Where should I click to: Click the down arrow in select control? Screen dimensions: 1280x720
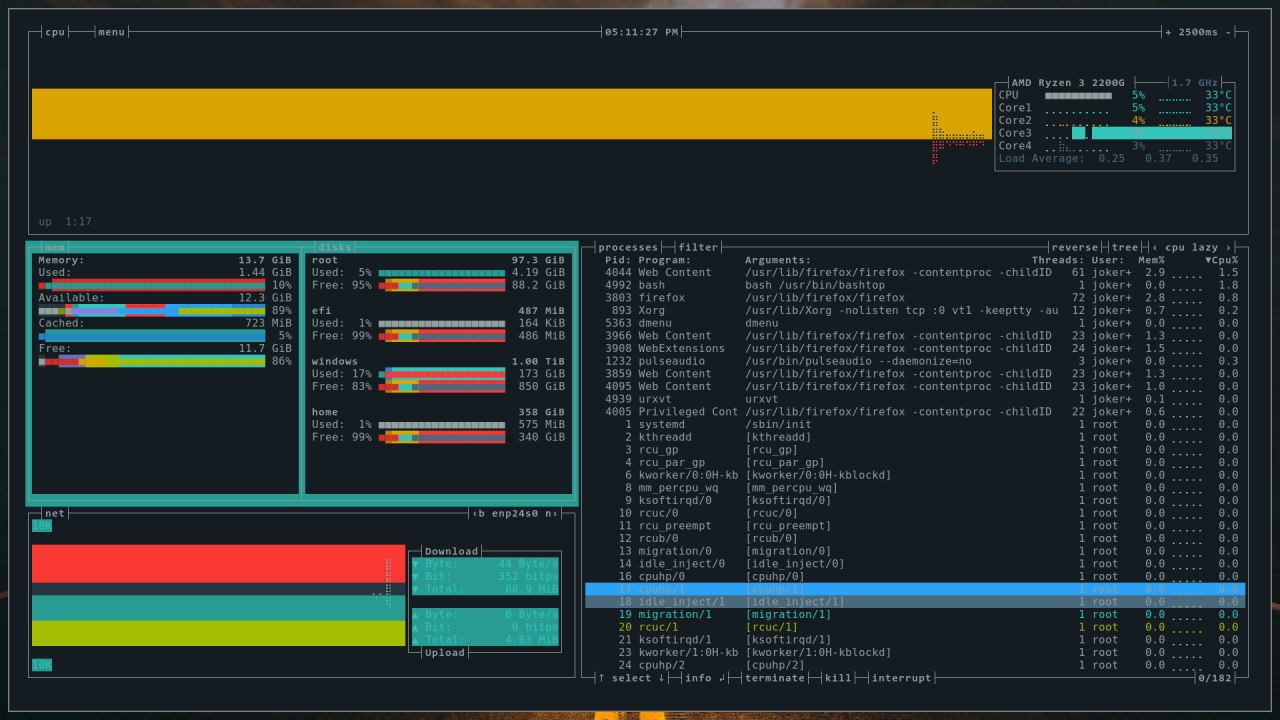click(x=661, y=678)
